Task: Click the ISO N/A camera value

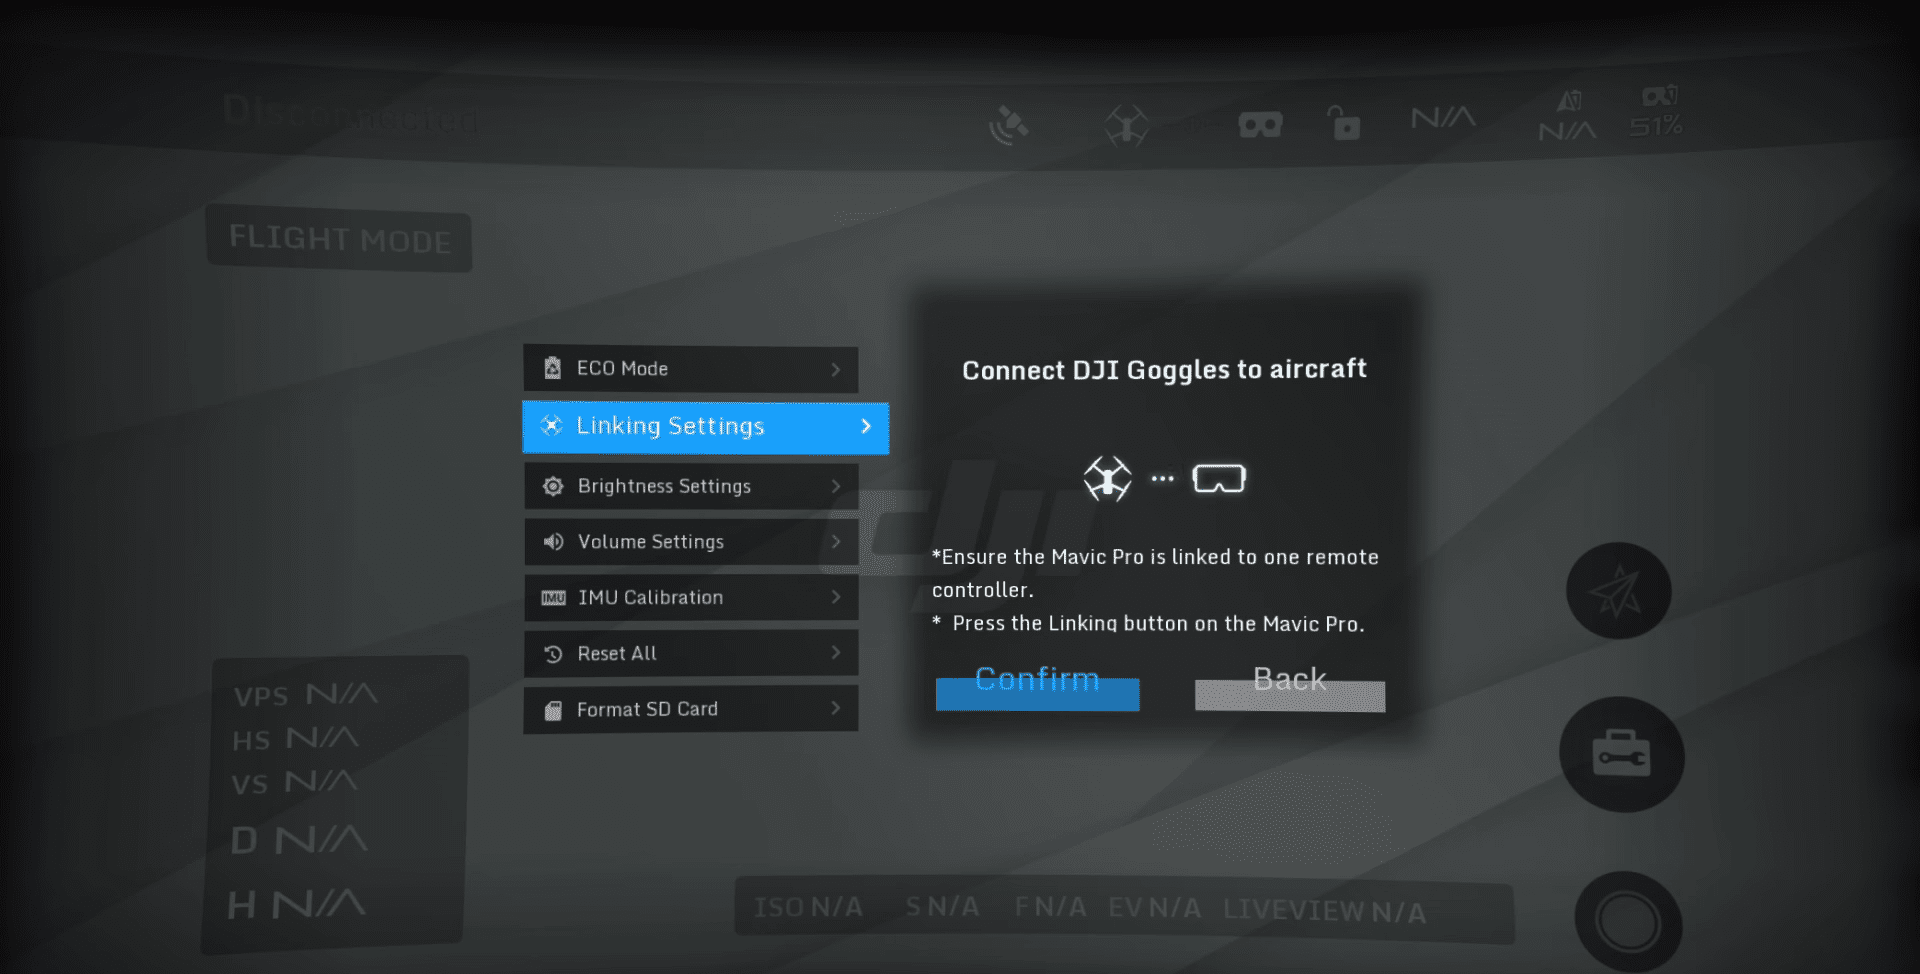Action: point(808,907)
